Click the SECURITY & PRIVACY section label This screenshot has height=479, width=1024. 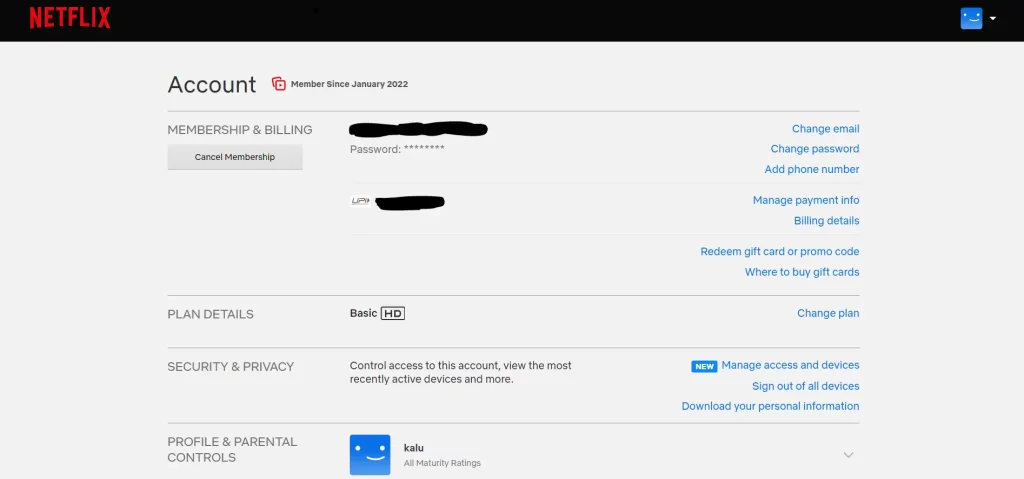point(231,367)
